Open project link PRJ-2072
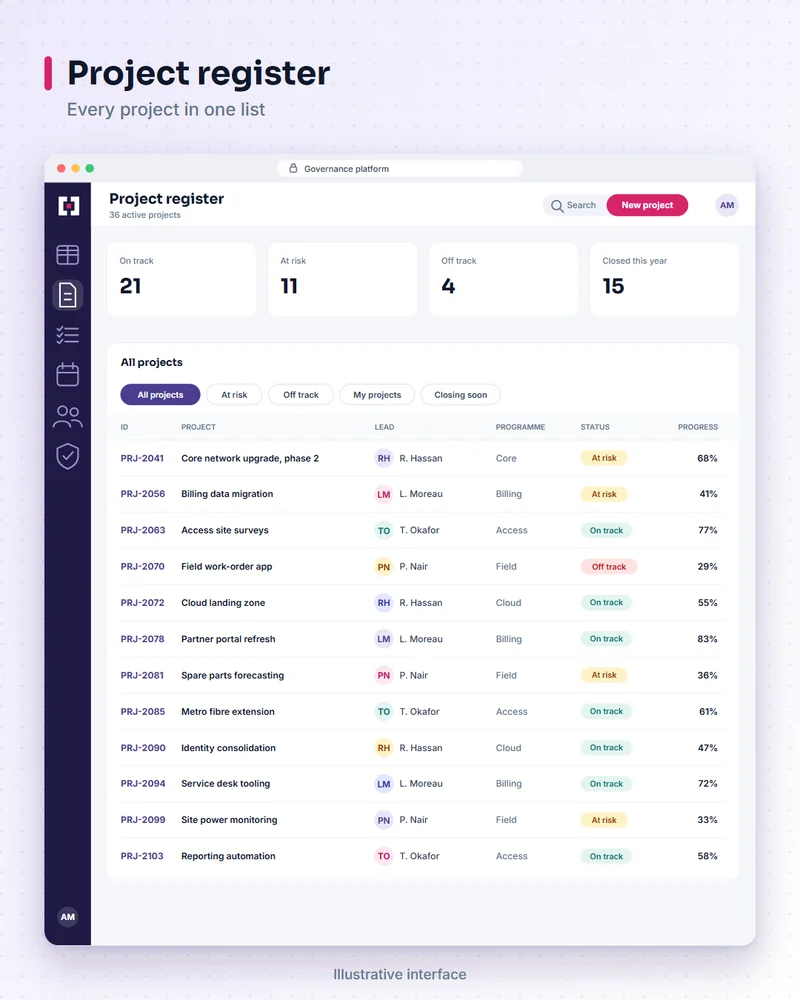Viewport: 800px width, 1000px height. pos(142,603)
